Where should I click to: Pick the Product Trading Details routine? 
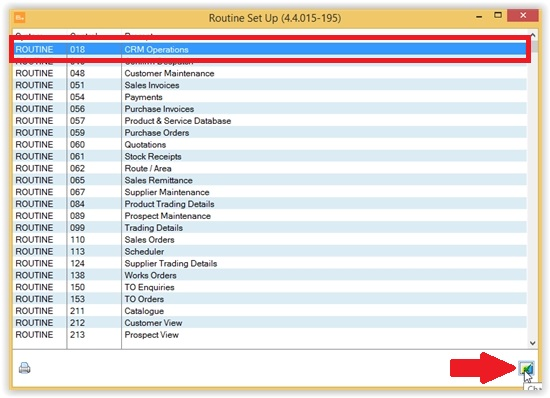[x=269, y=204]
